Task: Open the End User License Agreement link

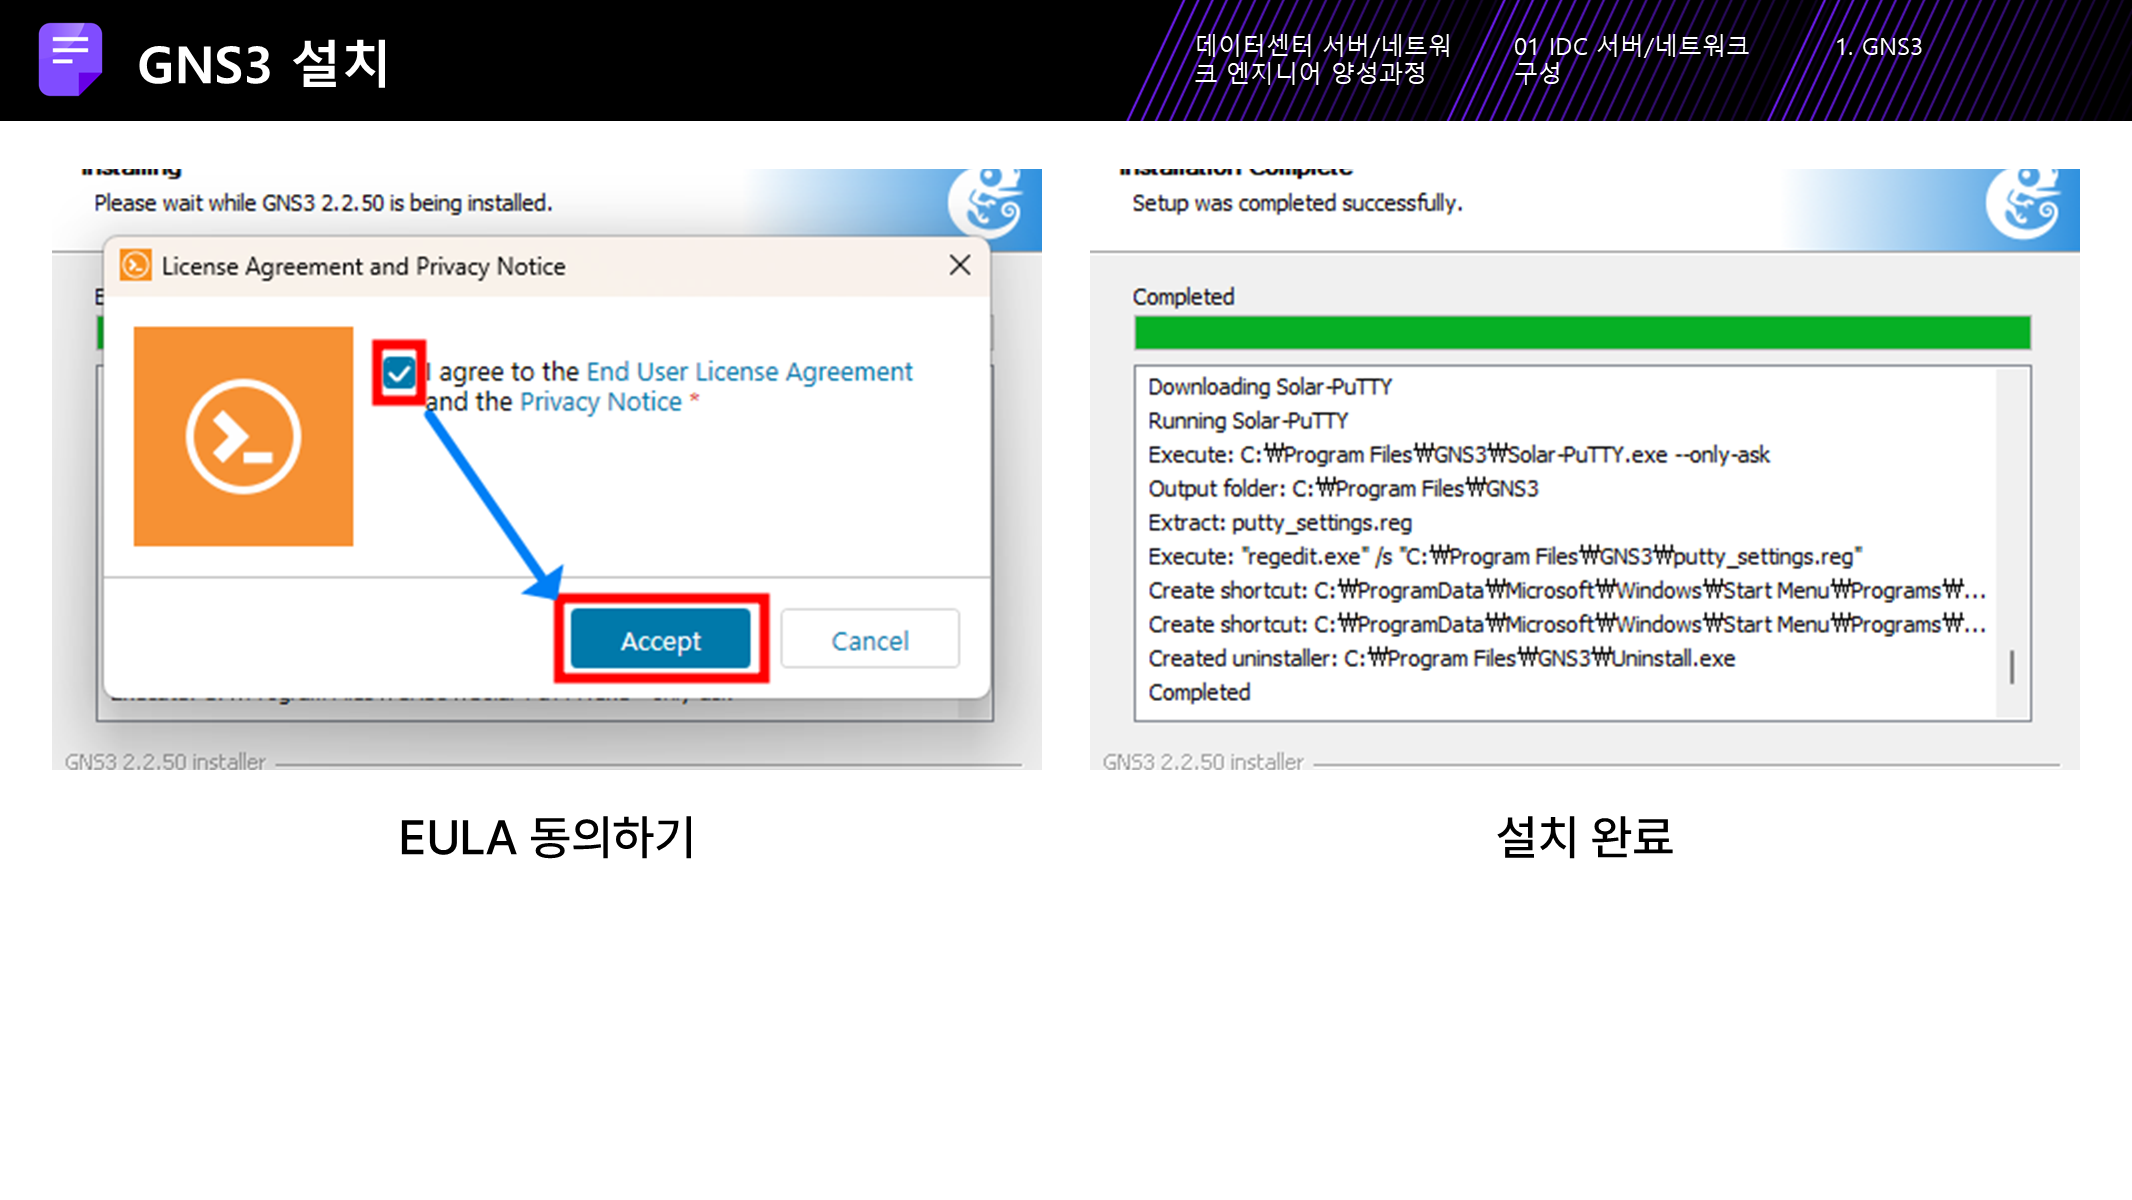Action: click(749, 372)
